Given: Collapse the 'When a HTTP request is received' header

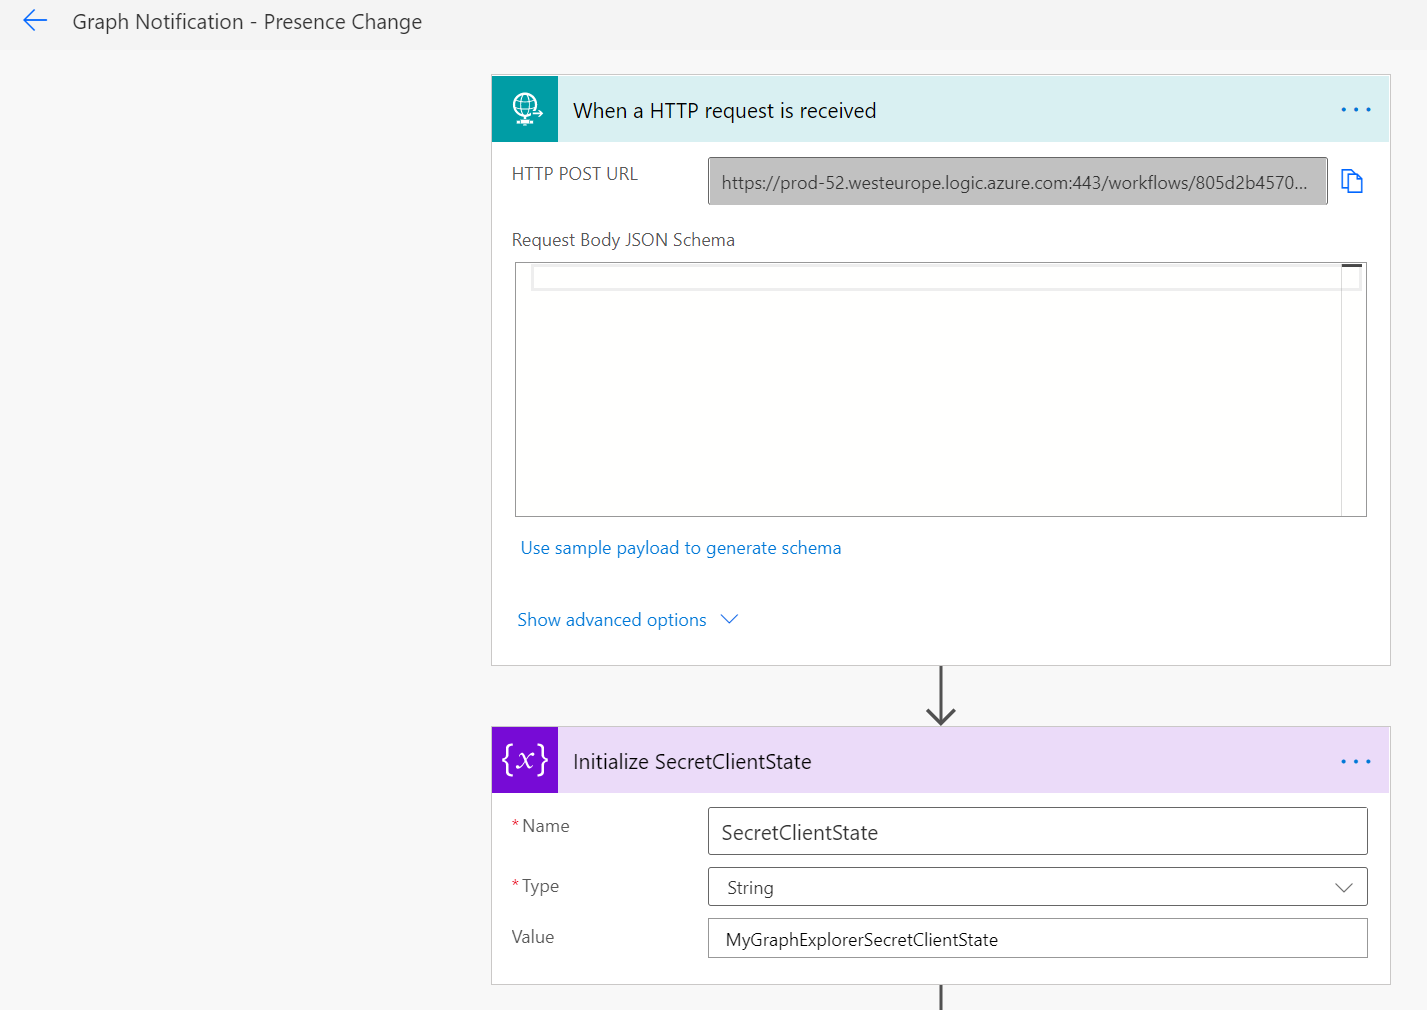Looking at the screenshot, I should coord(940,110).
